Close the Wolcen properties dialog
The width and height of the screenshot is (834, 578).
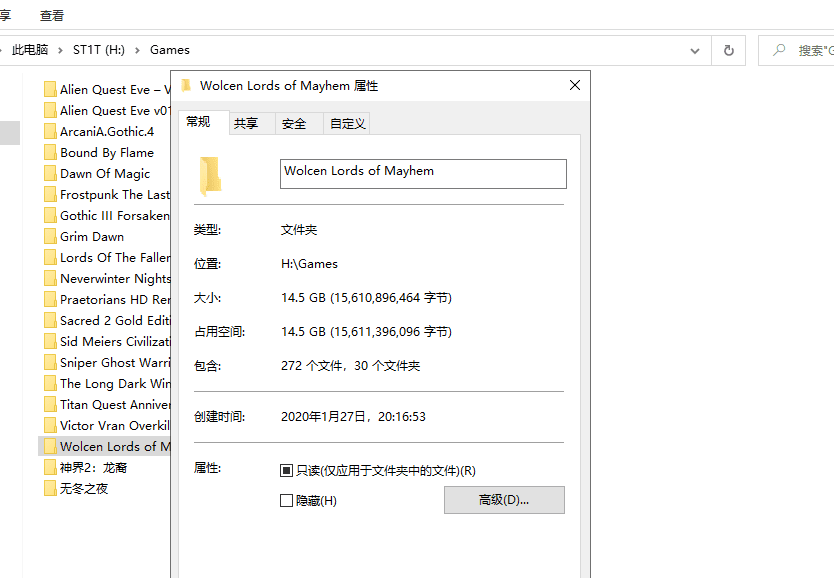[574, 85]
